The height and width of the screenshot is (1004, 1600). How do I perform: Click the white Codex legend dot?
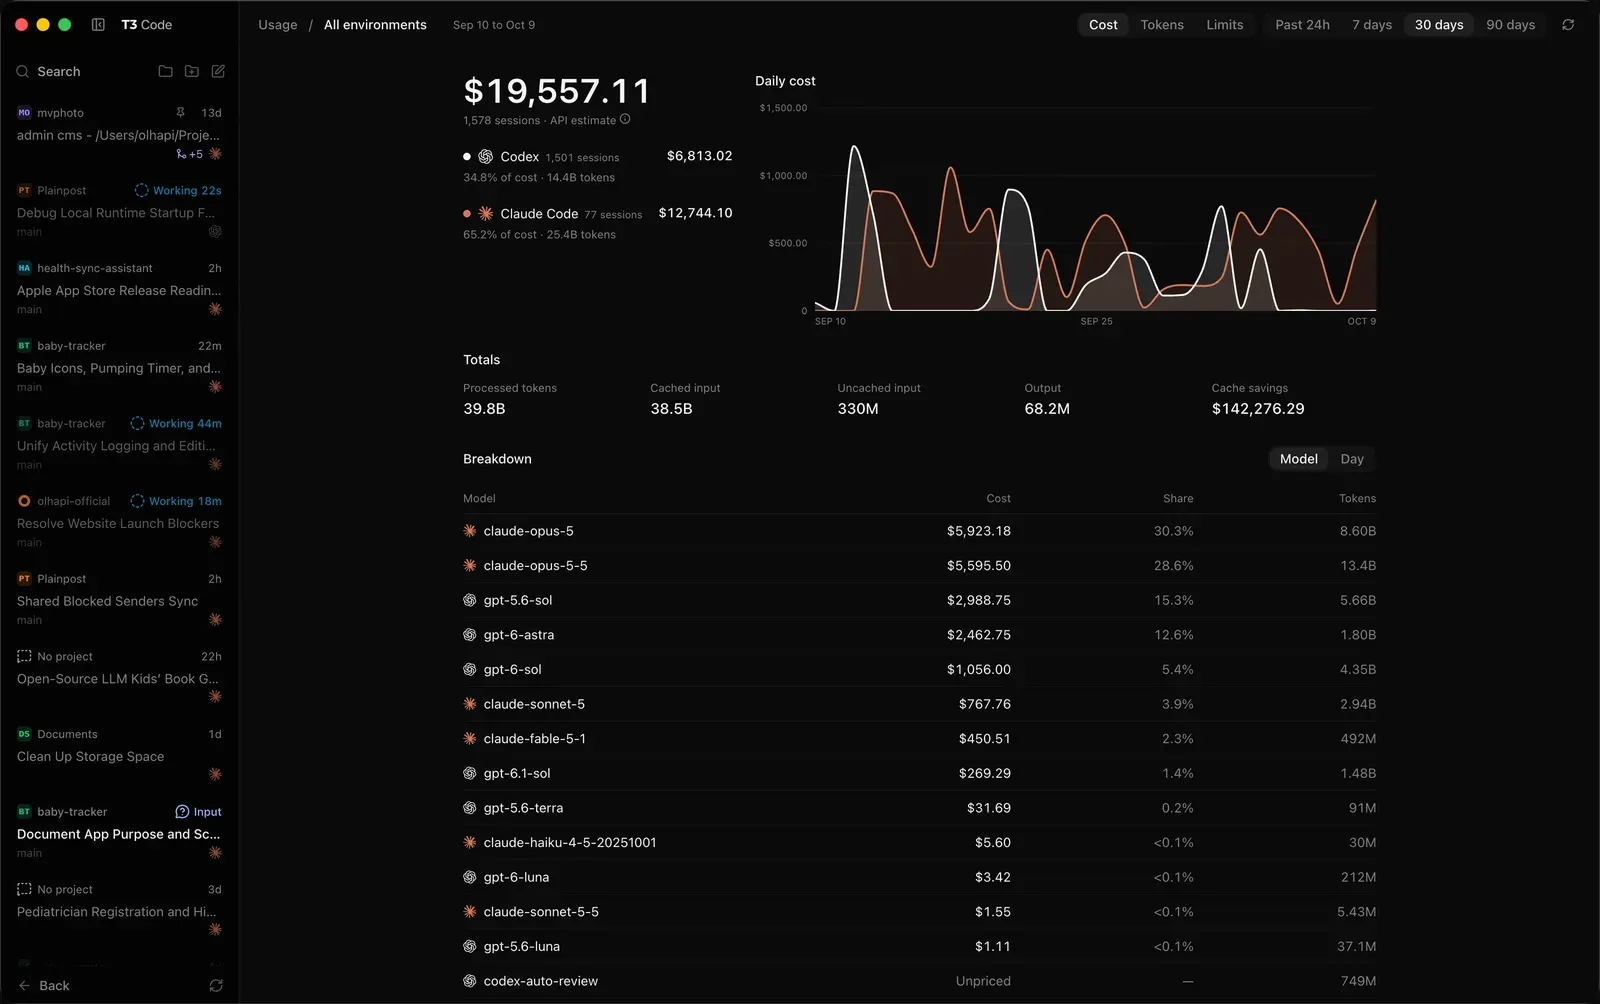(467, 157)
